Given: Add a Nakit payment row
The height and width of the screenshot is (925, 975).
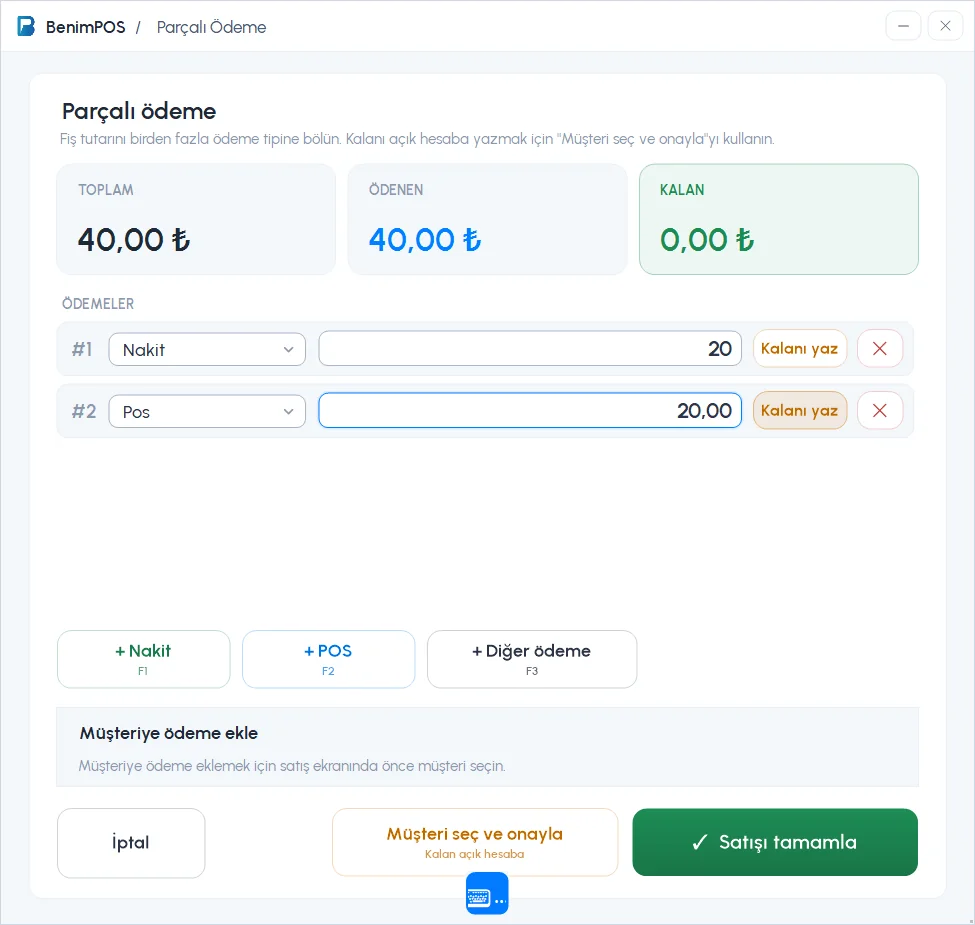Looking at the screenshot, I should [144, 659].
